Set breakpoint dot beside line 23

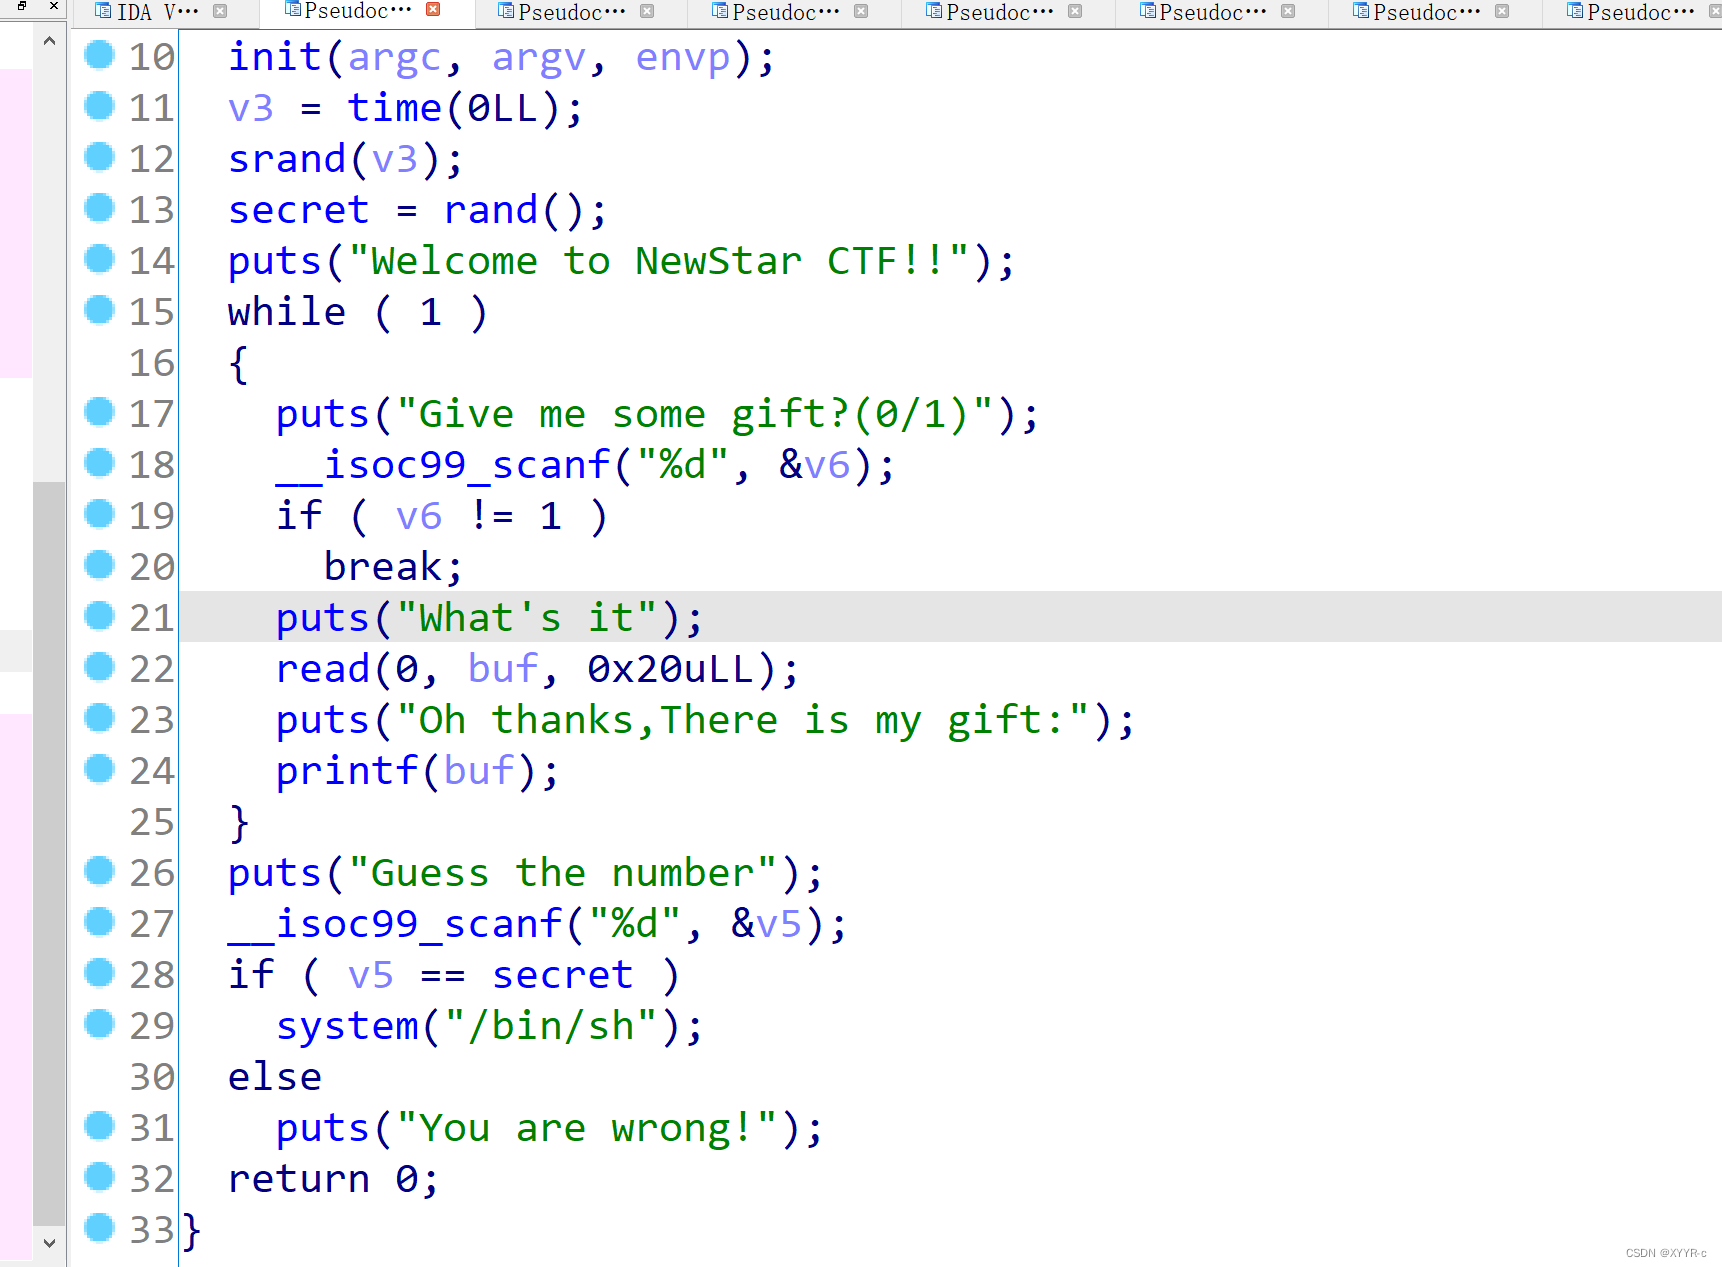coord(99,718)
